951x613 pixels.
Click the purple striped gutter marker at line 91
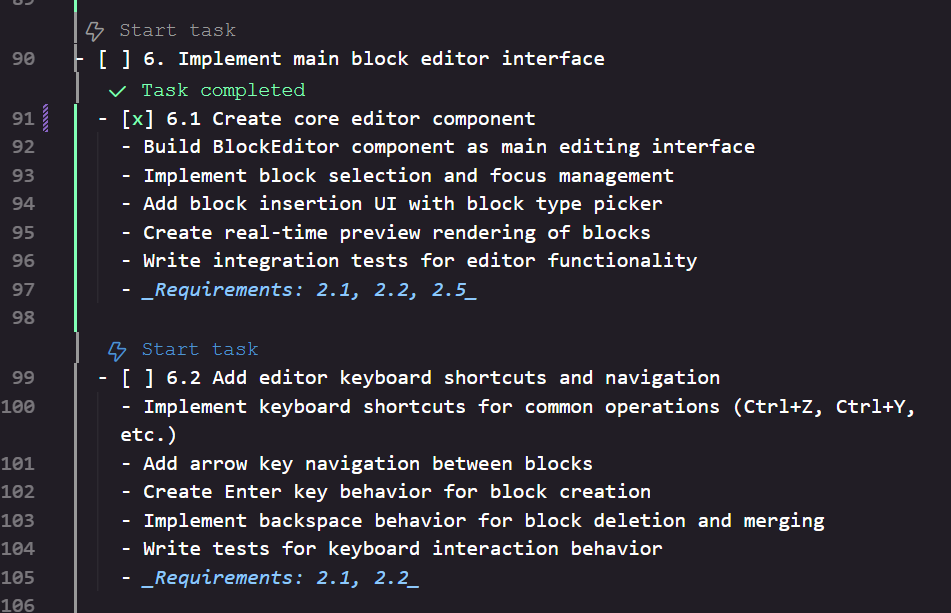pos(45,118)
